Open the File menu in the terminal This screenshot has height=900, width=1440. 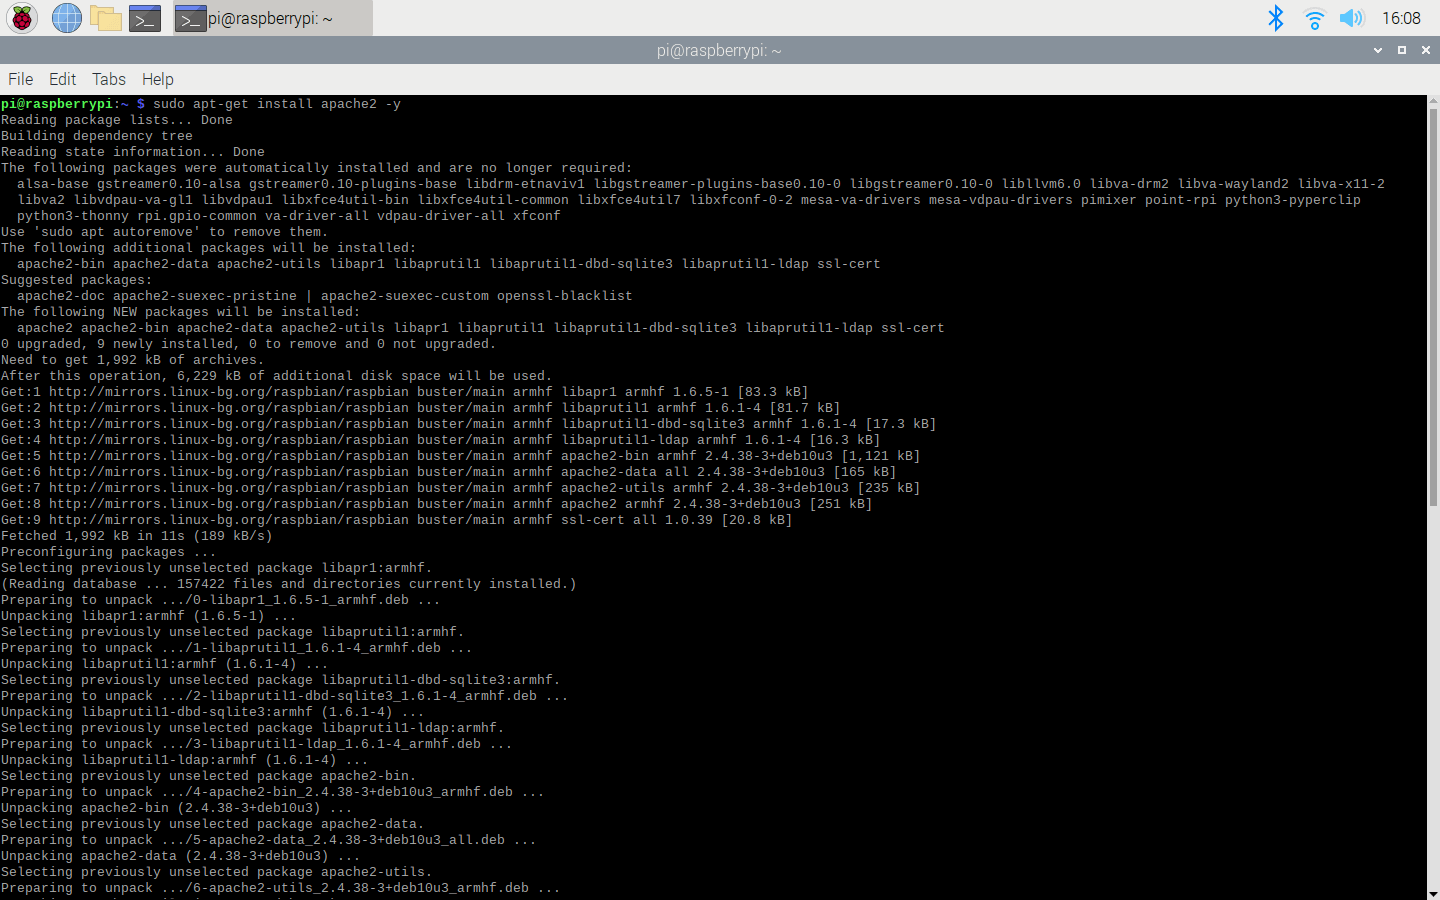coord(20,79)
